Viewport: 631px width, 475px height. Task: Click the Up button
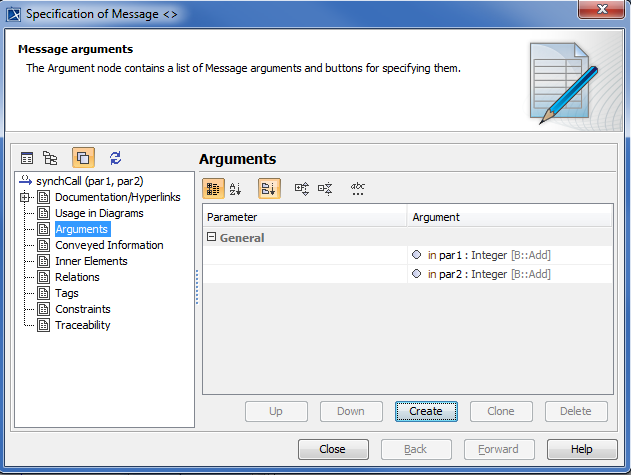[x=276, y=411]
